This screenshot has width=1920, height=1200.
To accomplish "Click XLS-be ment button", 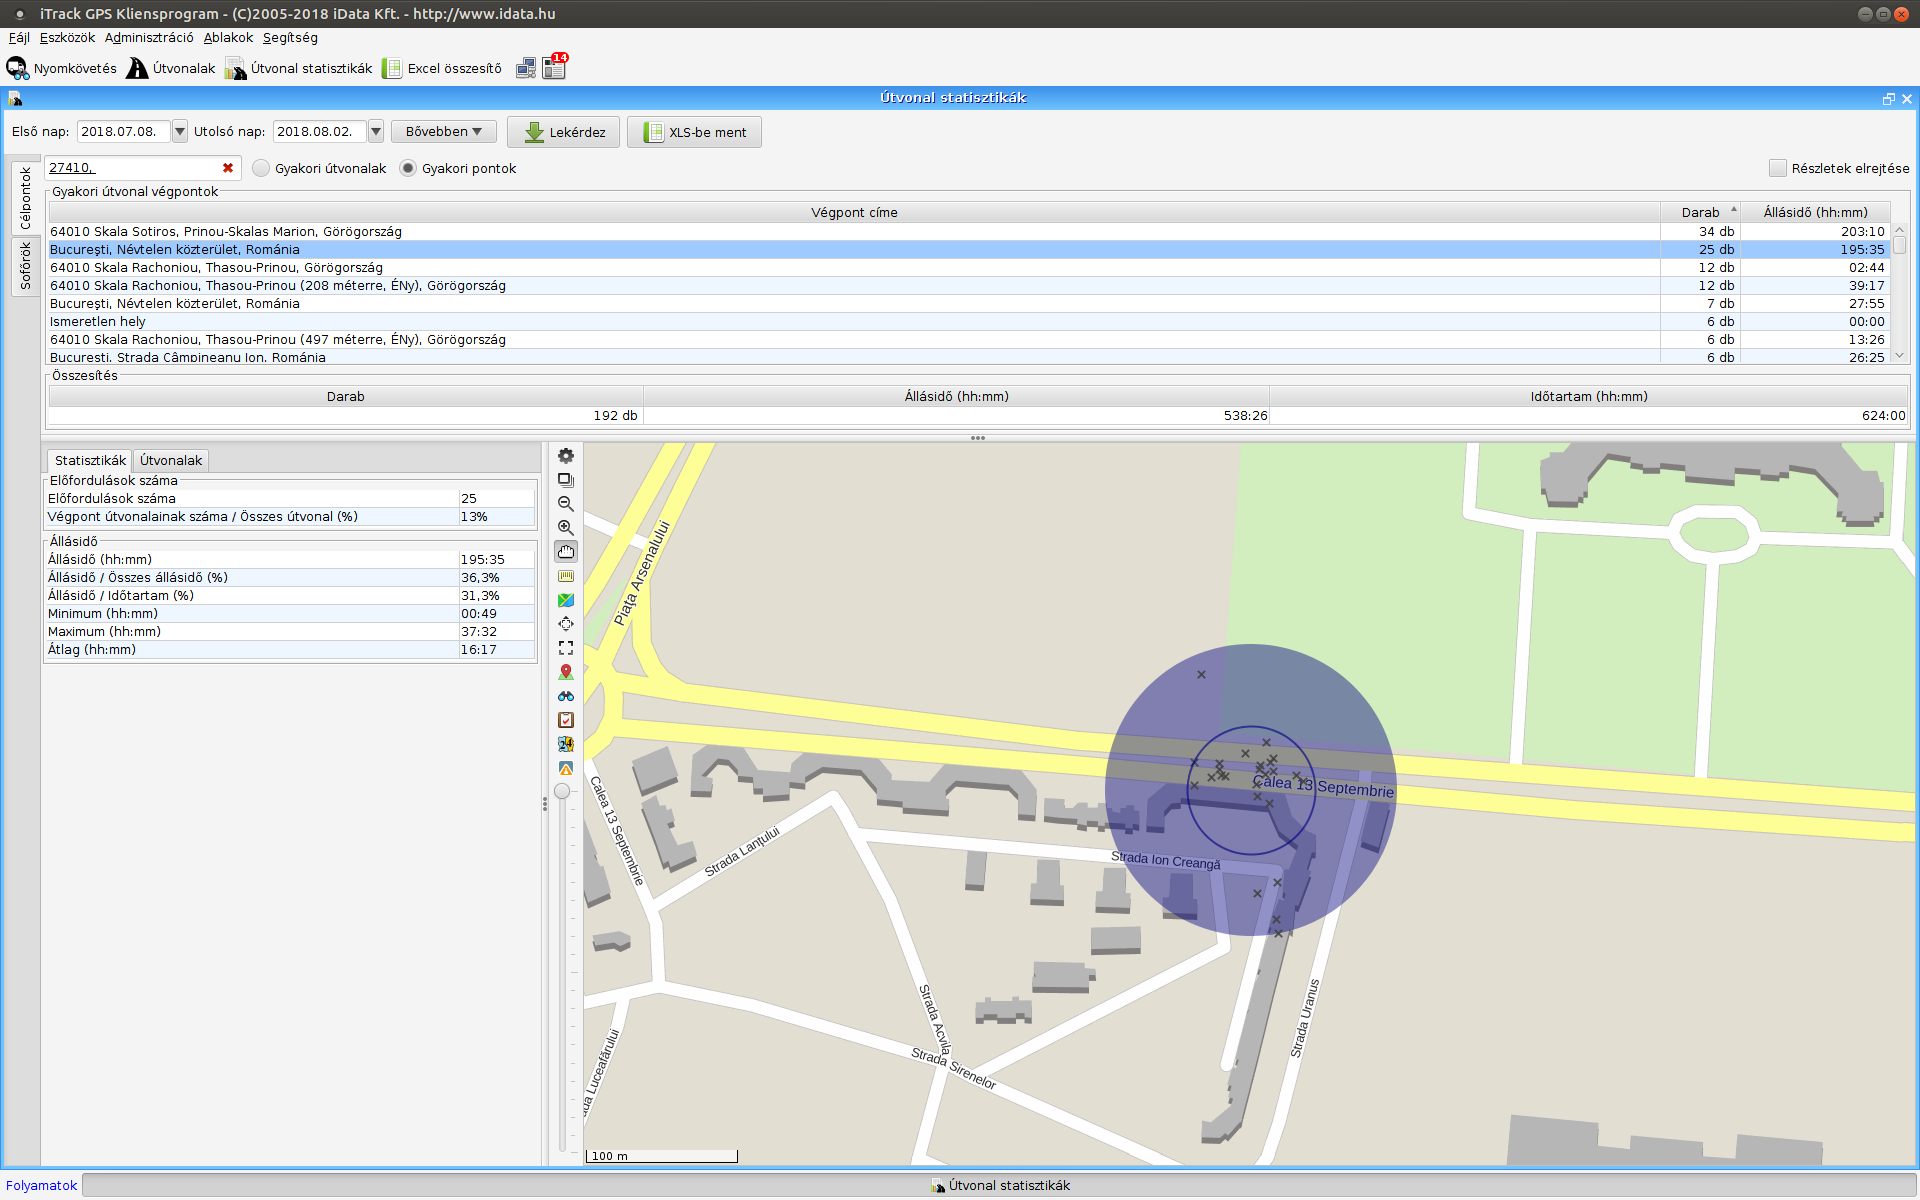I will [x=694, y=132].
